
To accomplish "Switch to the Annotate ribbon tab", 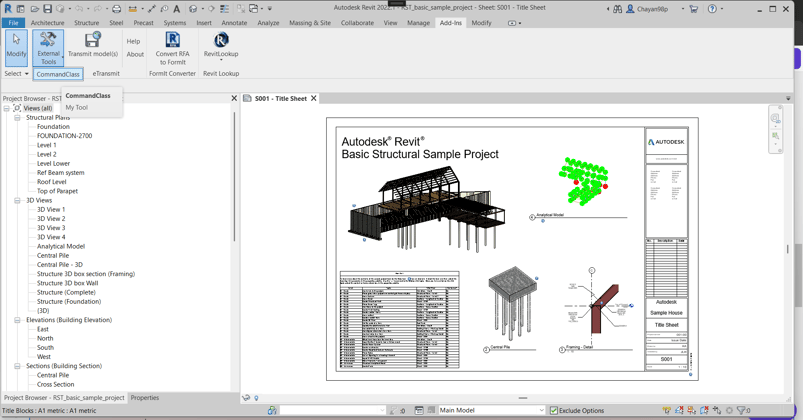I will click(234, 23).
